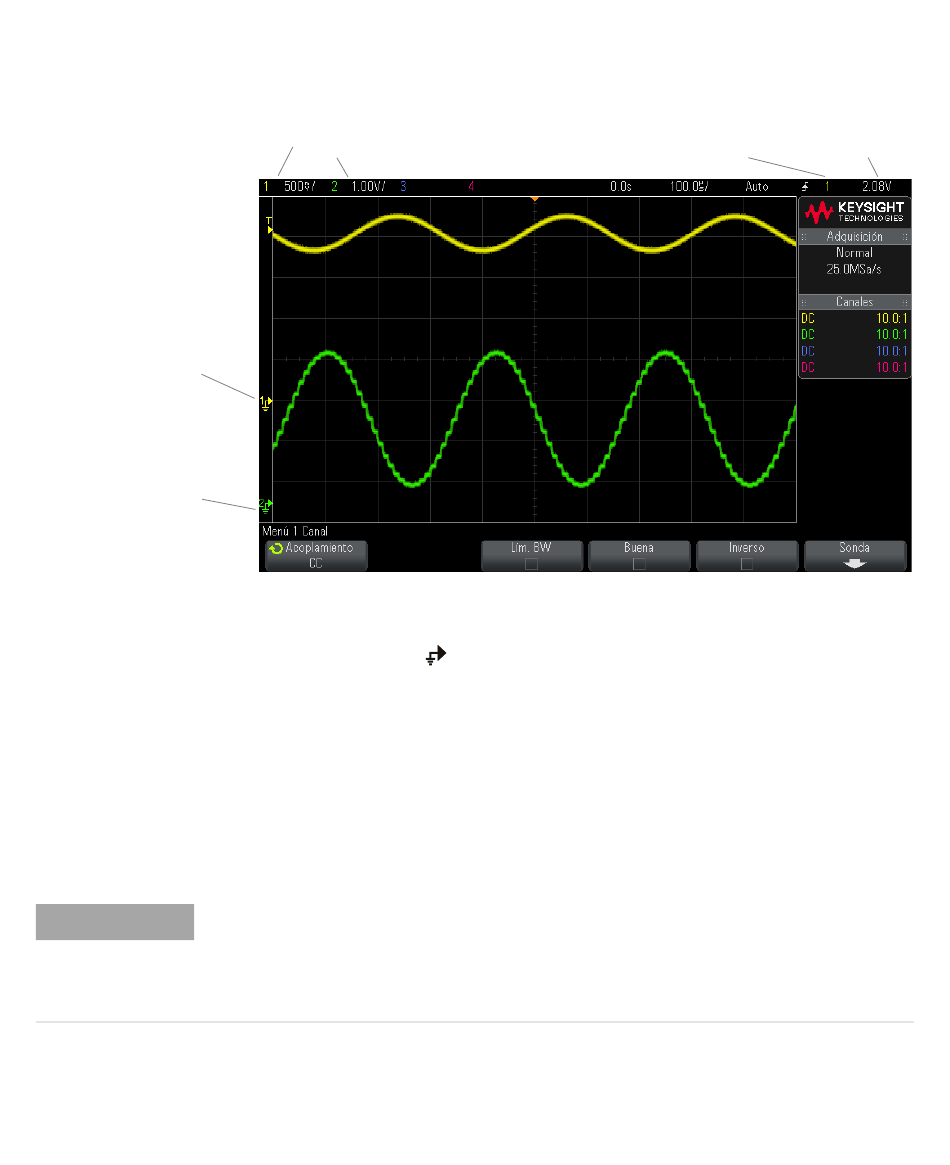
Task: Click the pink DC coupling label
Action: click(808, 367)
